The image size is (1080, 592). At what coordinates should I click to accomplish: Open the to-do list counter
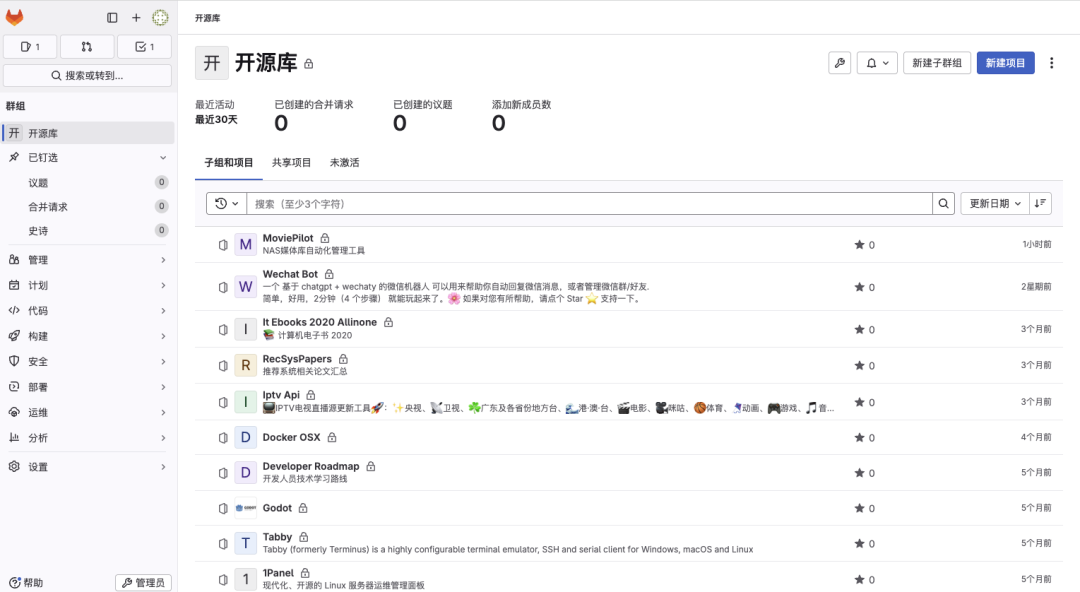coord(144,47)
